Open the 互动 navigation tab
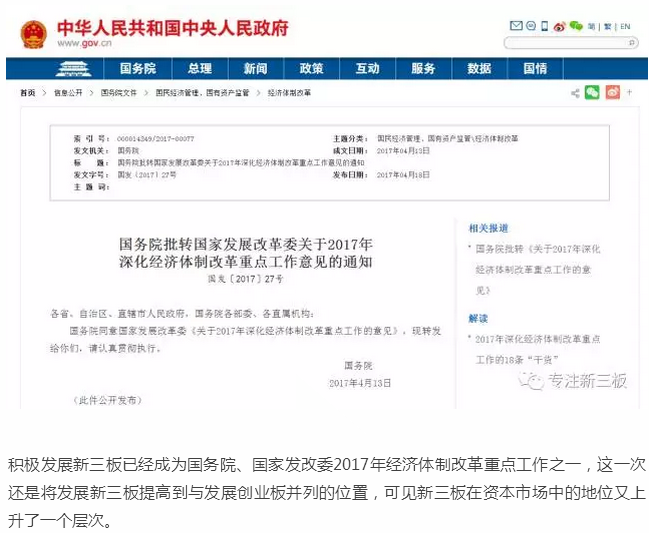The image size is (649, 533). click(367, 68)
